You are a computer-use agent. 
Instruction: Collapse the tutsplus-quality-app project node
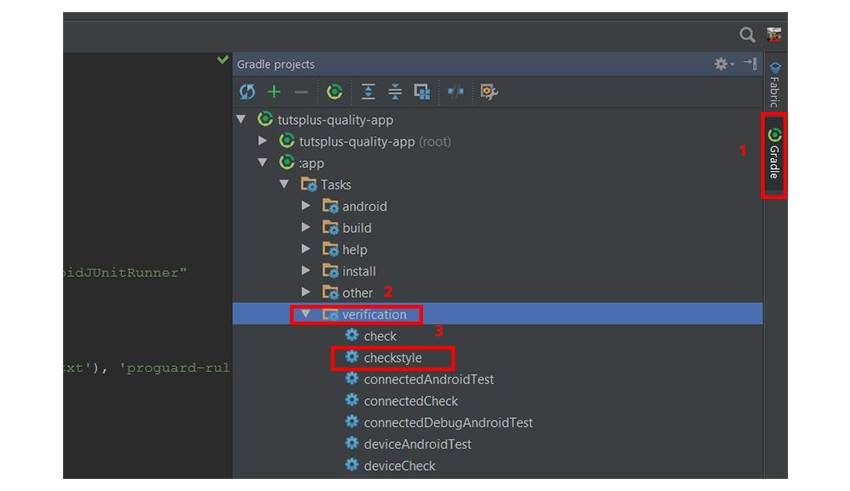[241, 119]
